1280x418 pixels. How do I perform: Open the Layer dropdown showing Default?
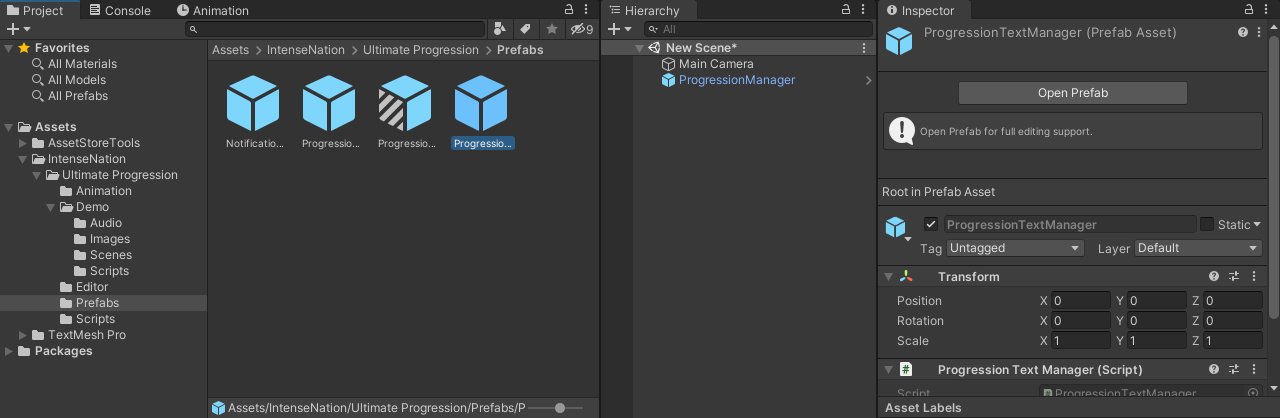tap(1198, 248)
